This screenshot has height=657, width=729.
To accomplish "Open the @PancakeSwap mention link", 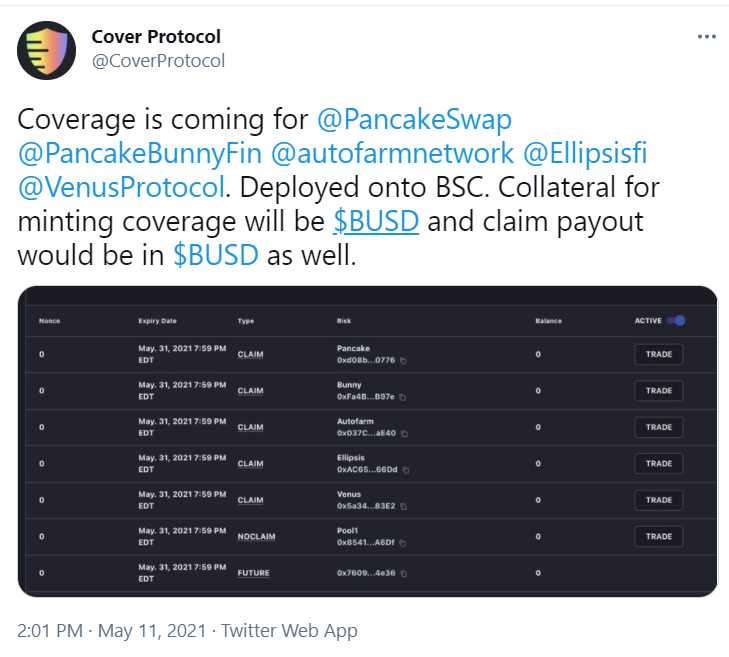I will [414, 119].
